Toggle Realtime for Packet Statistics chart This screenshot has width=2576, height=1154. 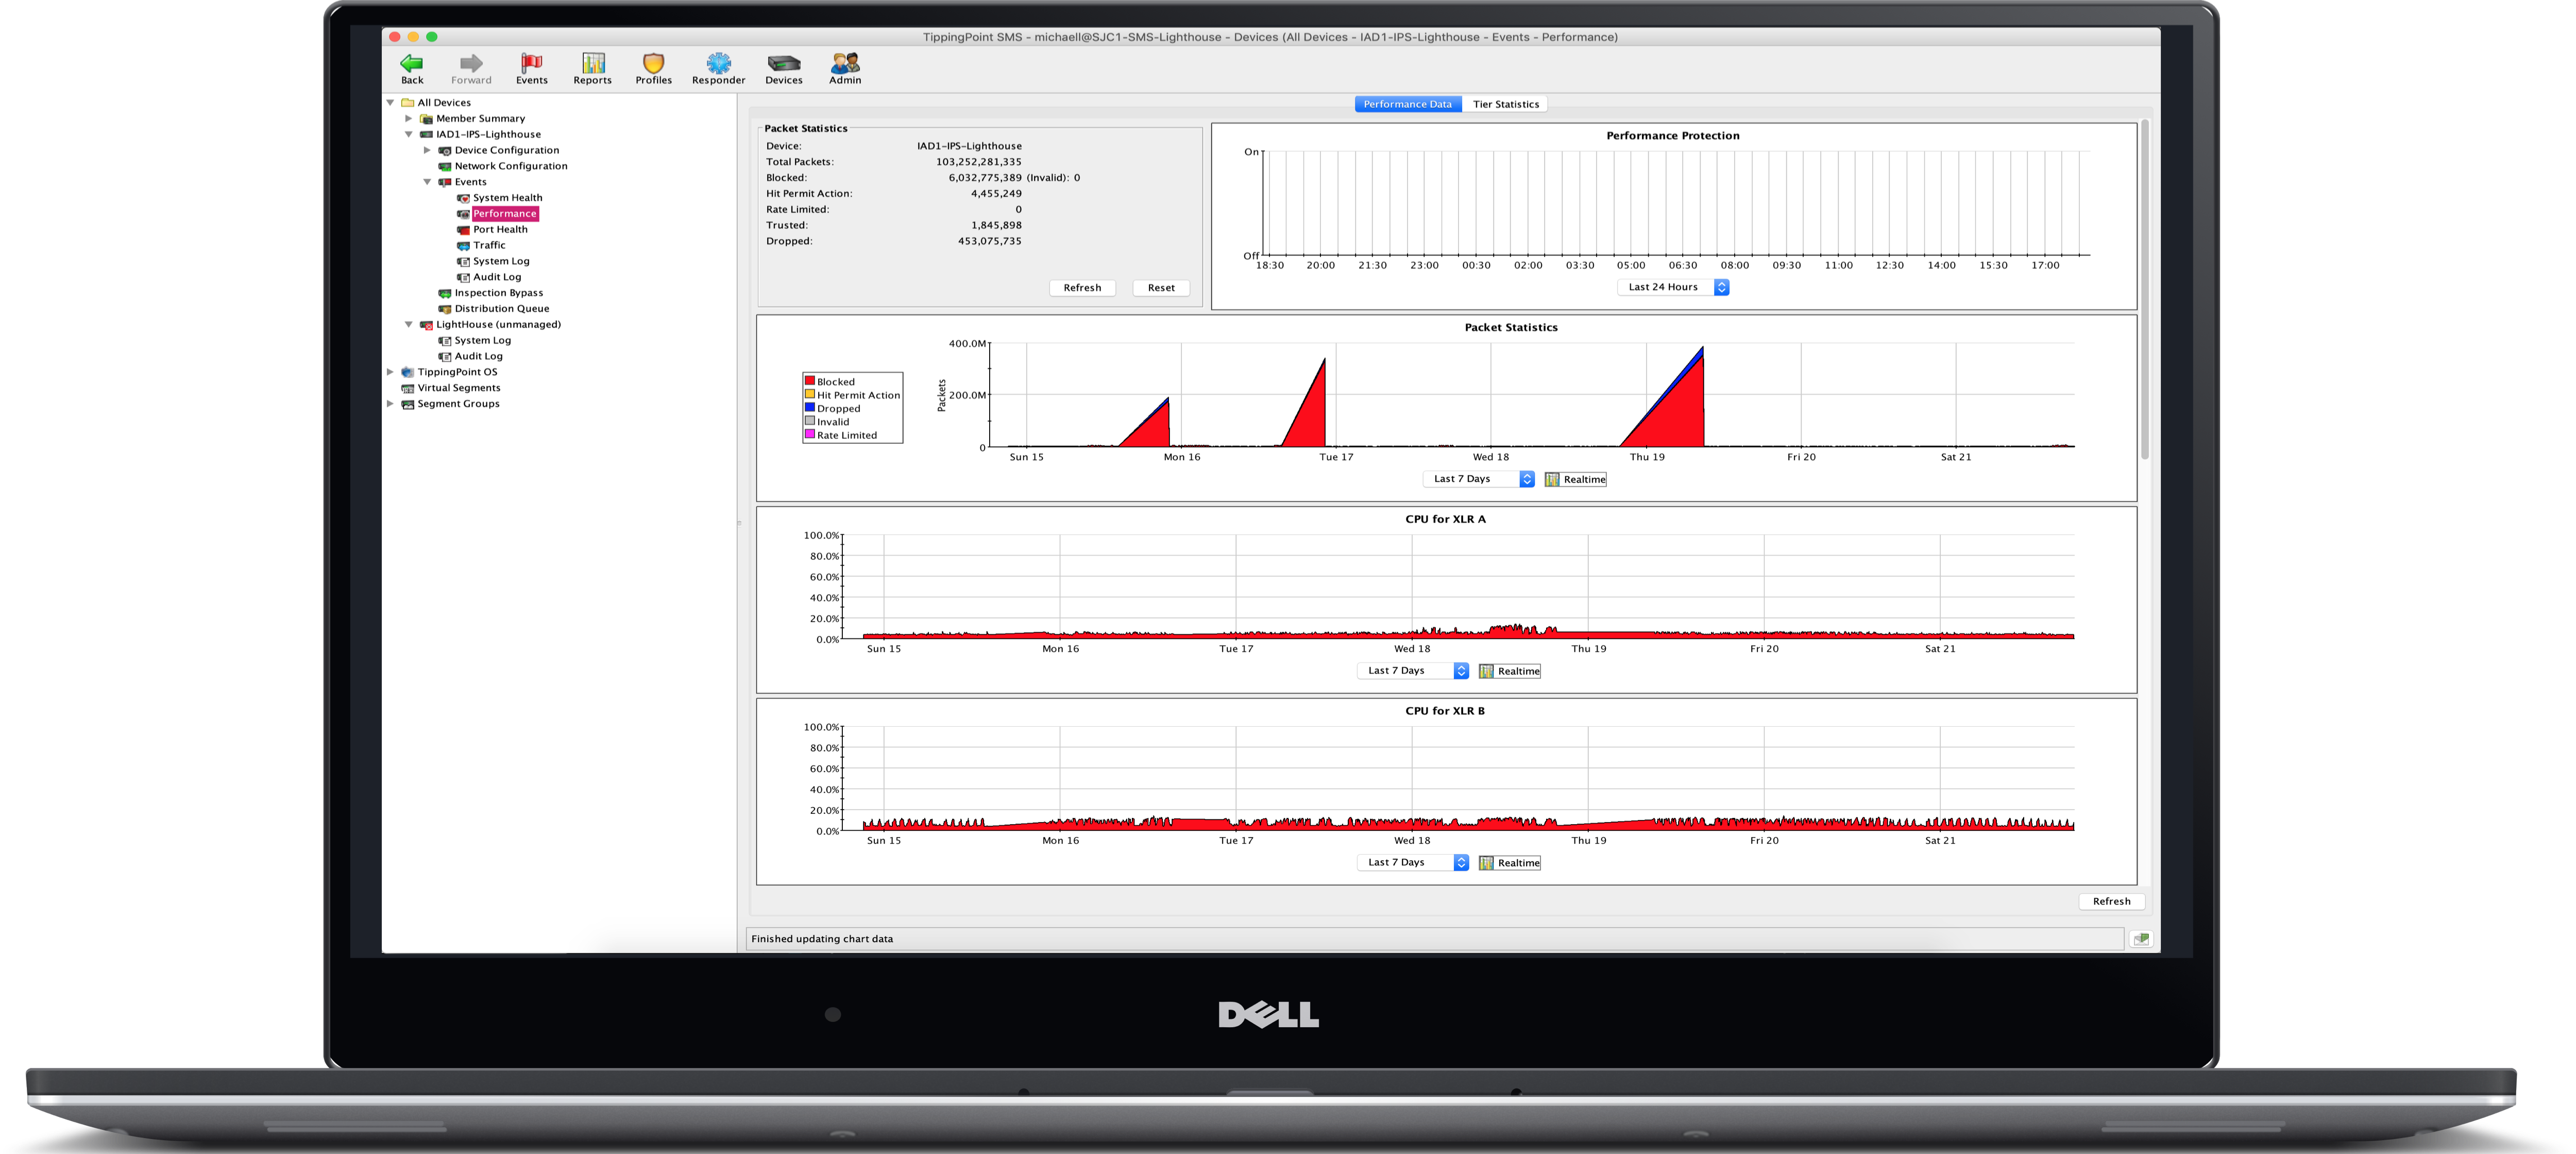click(1576, 480)
